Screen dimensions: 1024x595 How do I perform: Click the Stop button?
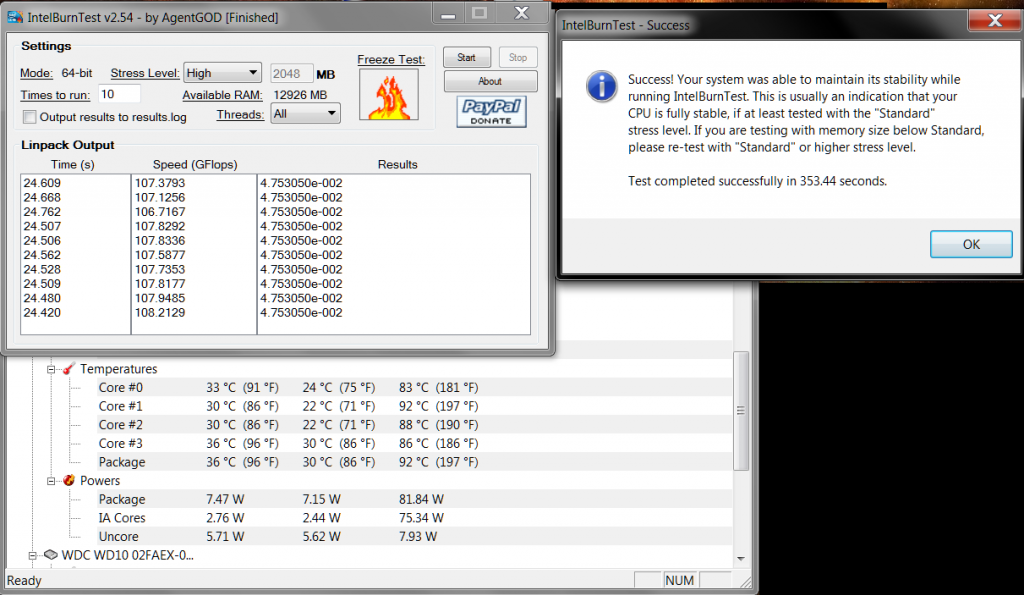[518, 57]
